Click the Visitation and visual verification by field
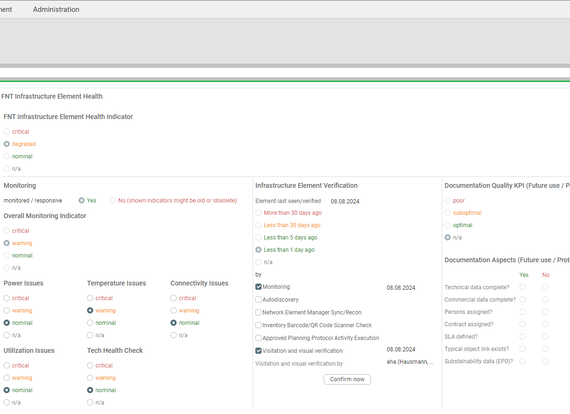The image size is (570, 414). point(410,362)
